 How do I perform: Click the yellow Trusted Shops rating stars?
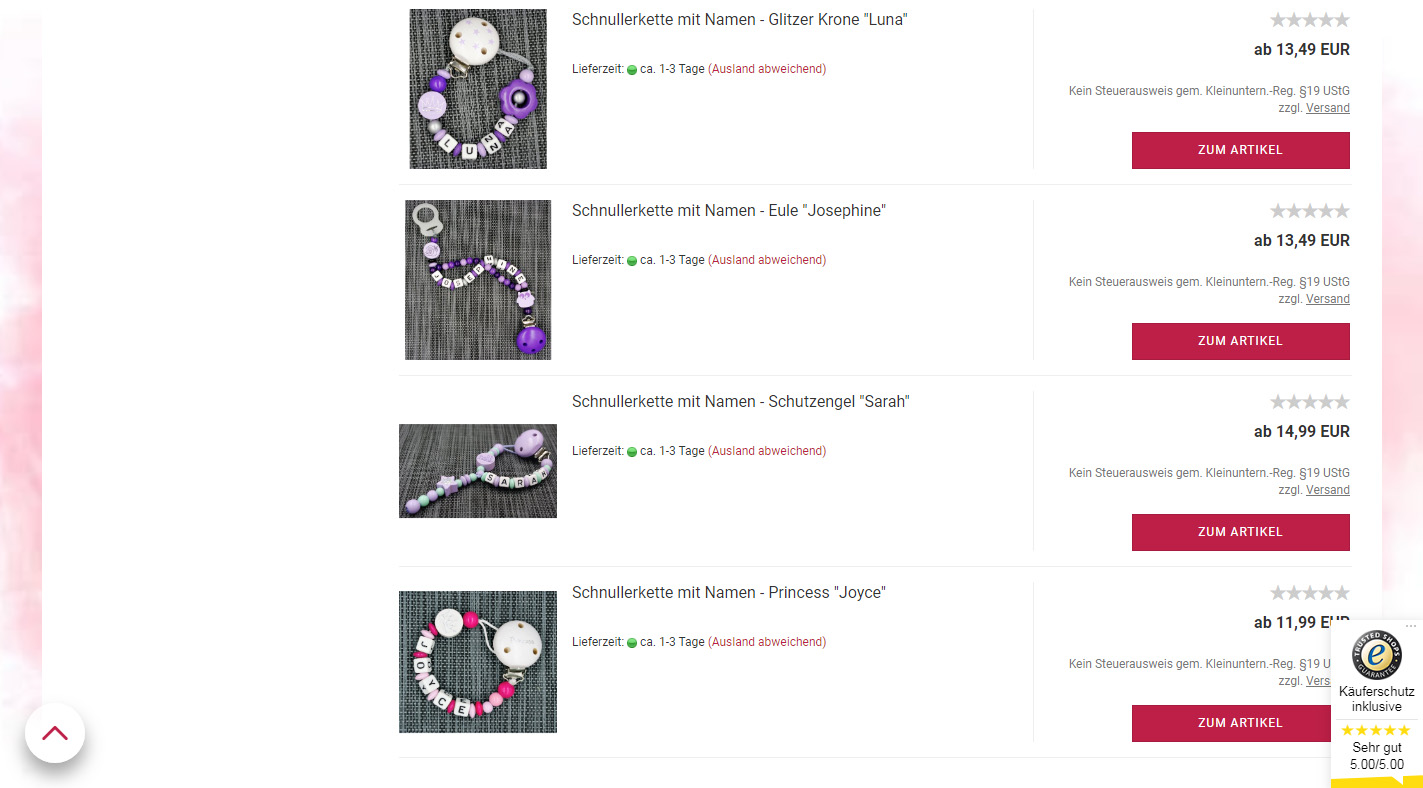point(1376,730)
